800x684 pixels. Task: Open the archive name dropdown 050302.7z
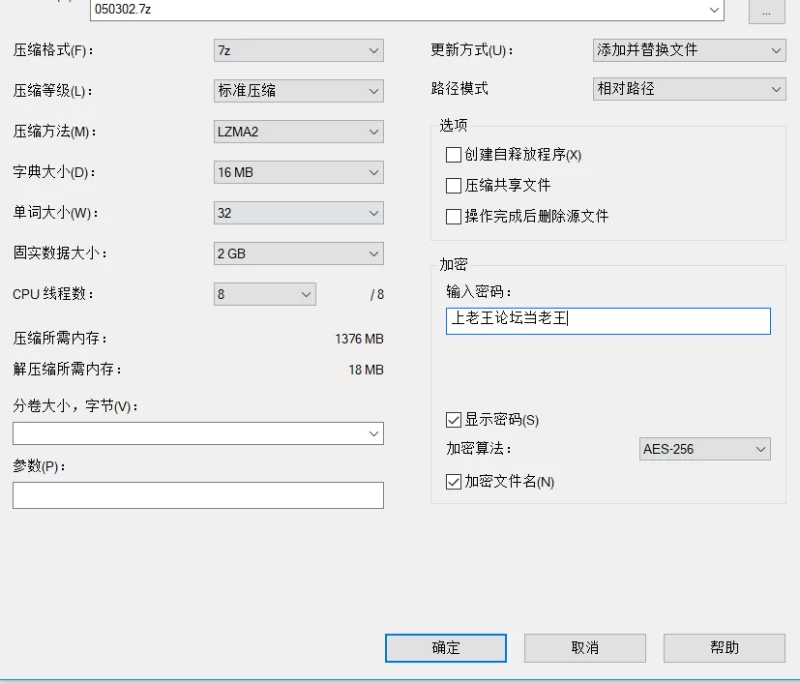407,10
